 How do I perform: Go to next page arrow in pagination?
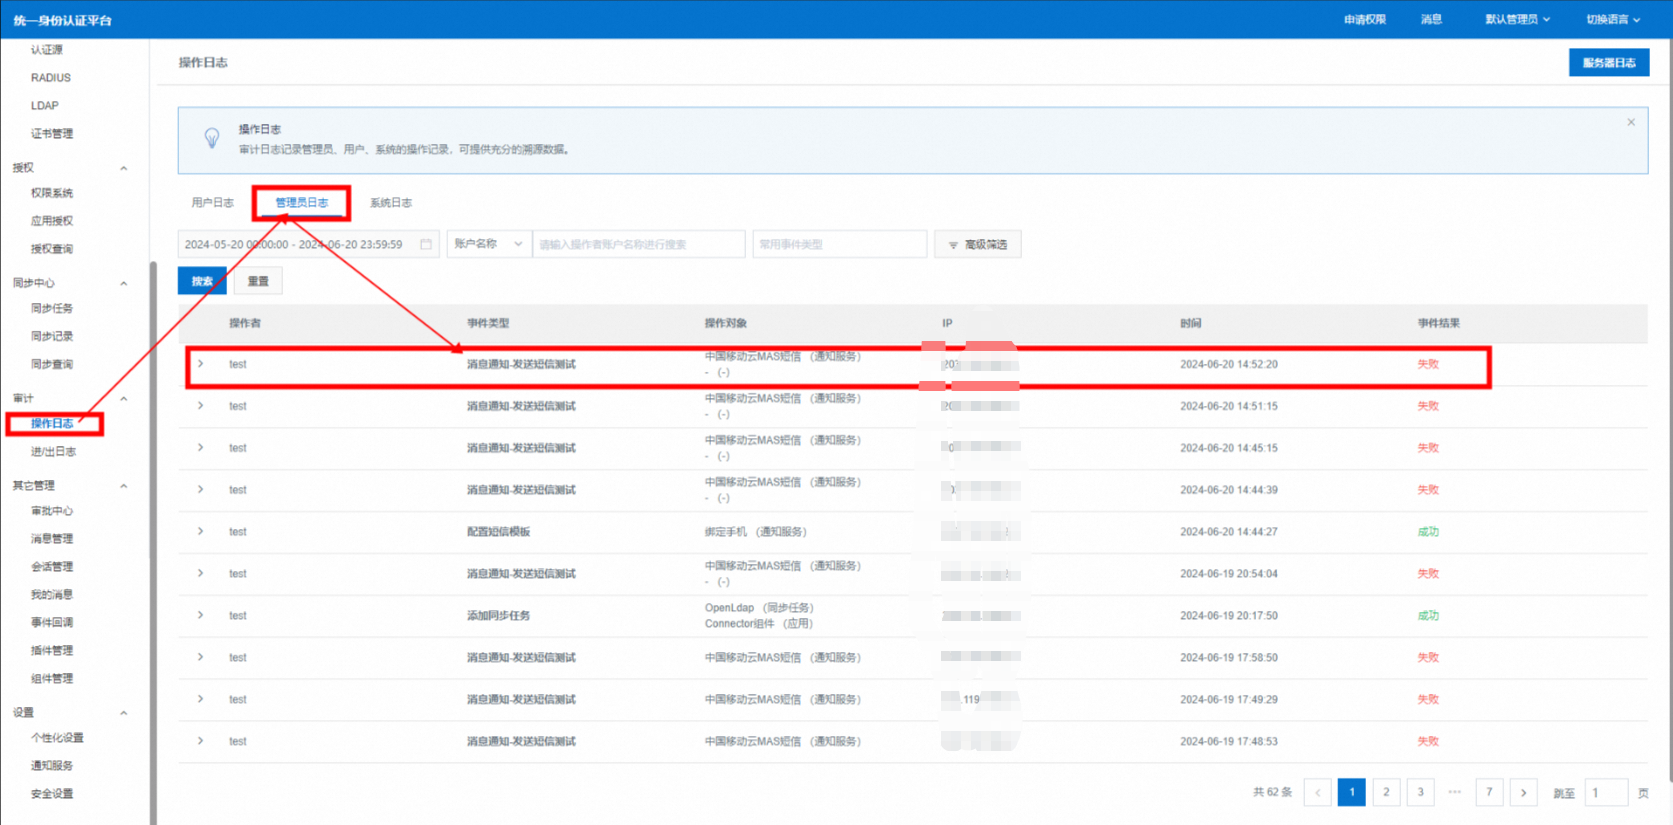1523,792
